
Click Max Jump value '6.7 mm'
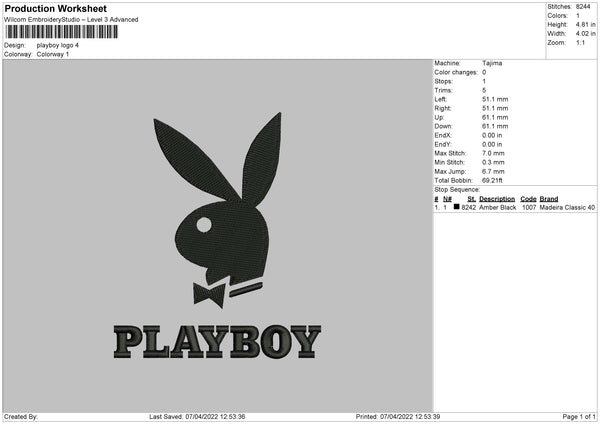coord(493,171)
